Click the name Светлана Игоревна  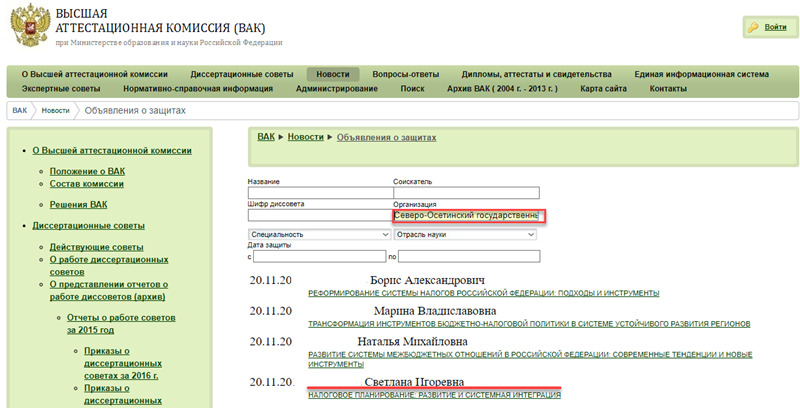[414, 382]
